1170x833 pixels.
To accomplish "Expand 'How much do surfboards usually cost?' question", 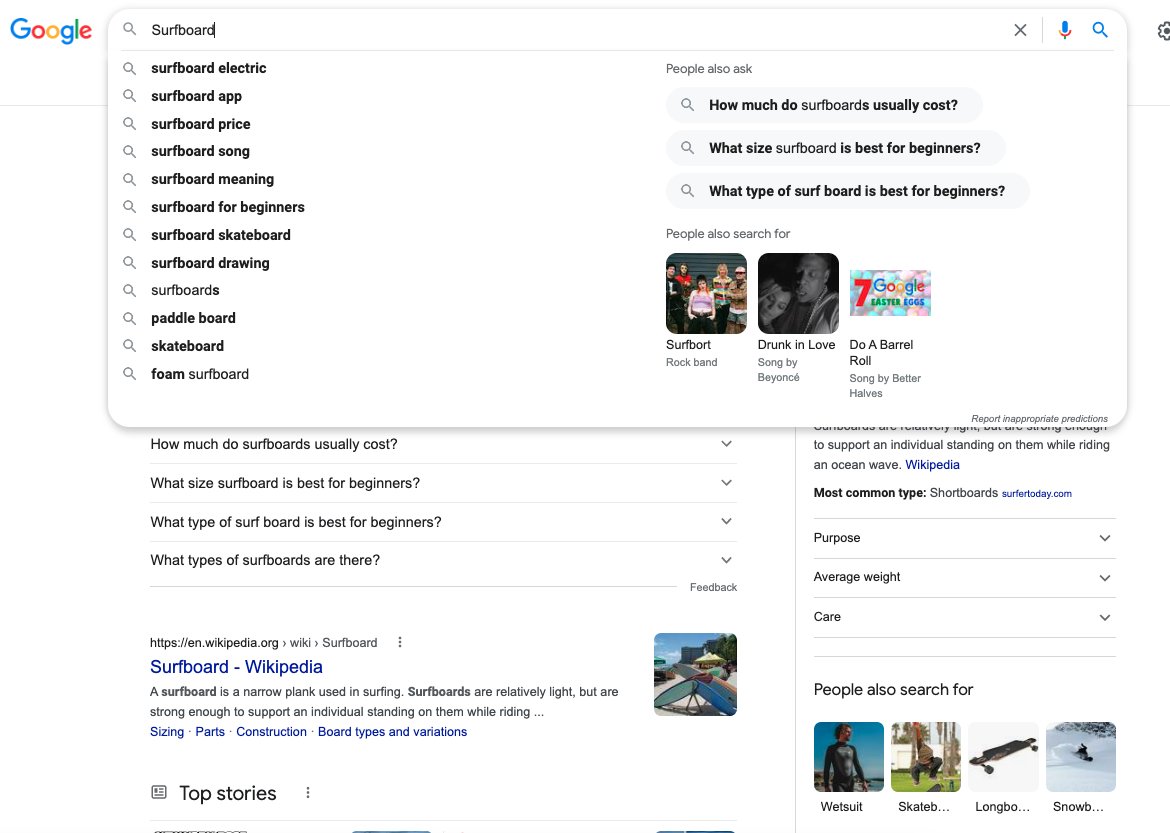I will pyautogui.click(x=443, y=444).
